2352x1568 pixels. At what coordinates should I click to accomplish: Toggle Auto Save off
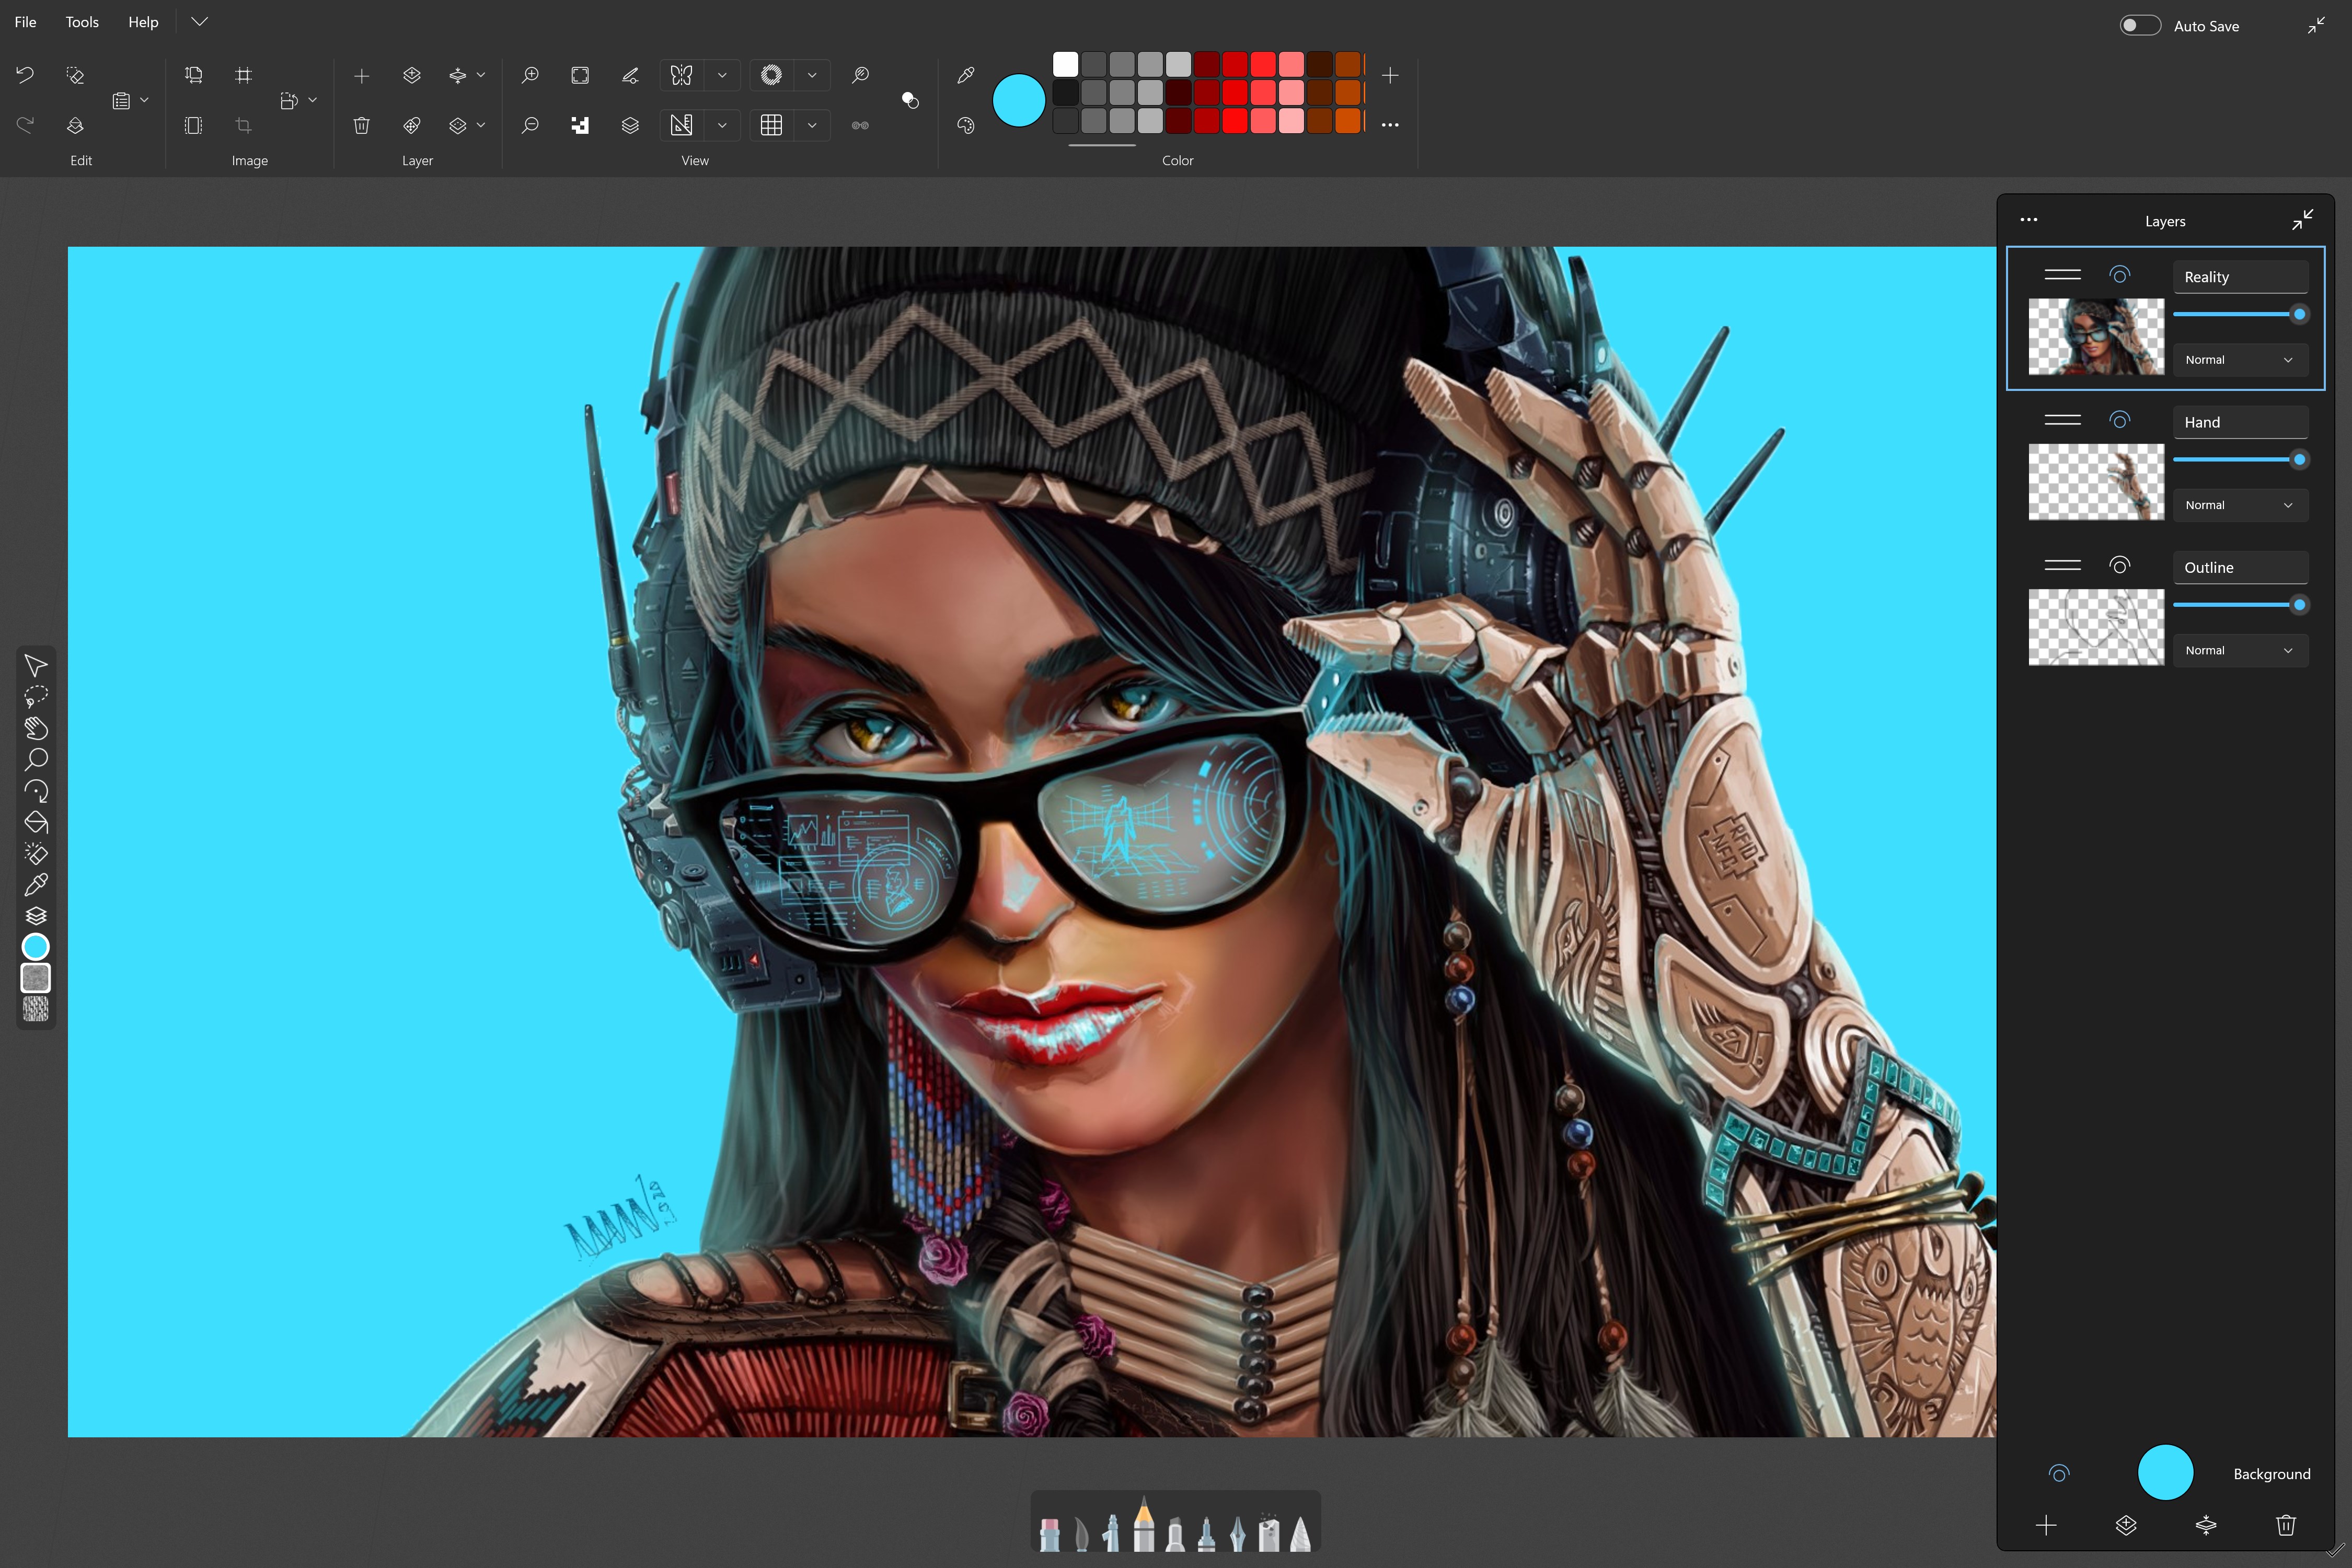(x=2140, y=25)
